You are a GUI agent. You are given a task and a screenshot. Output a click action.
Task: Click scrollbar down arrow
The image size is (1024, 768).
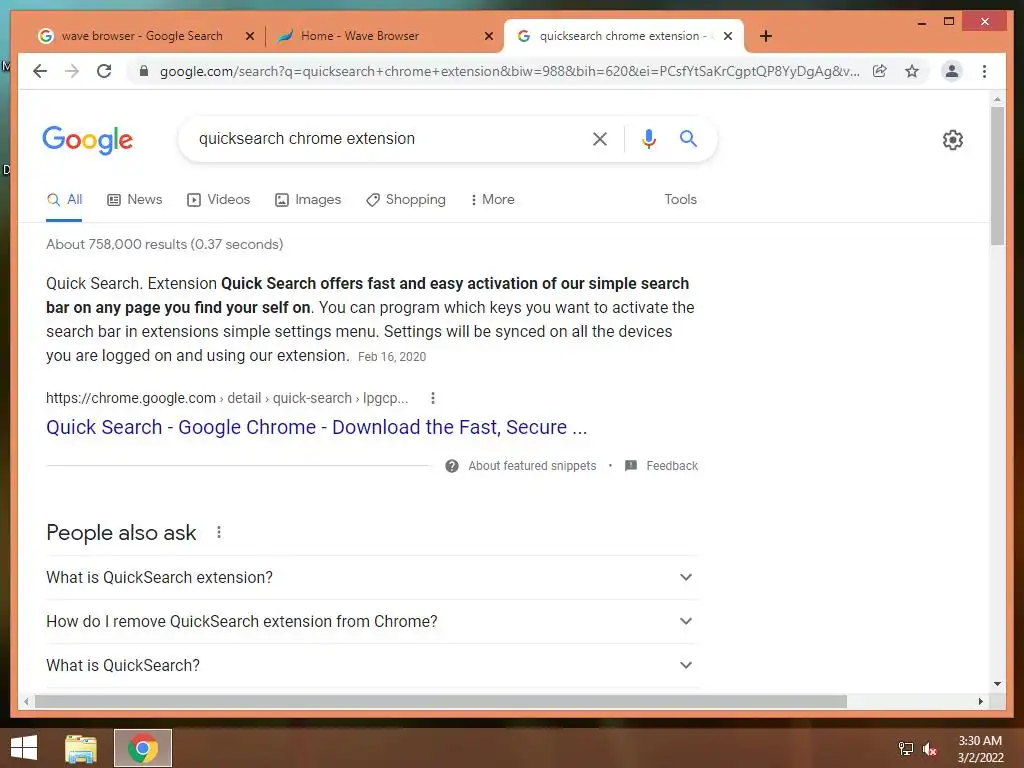click(x=997, y=684)
